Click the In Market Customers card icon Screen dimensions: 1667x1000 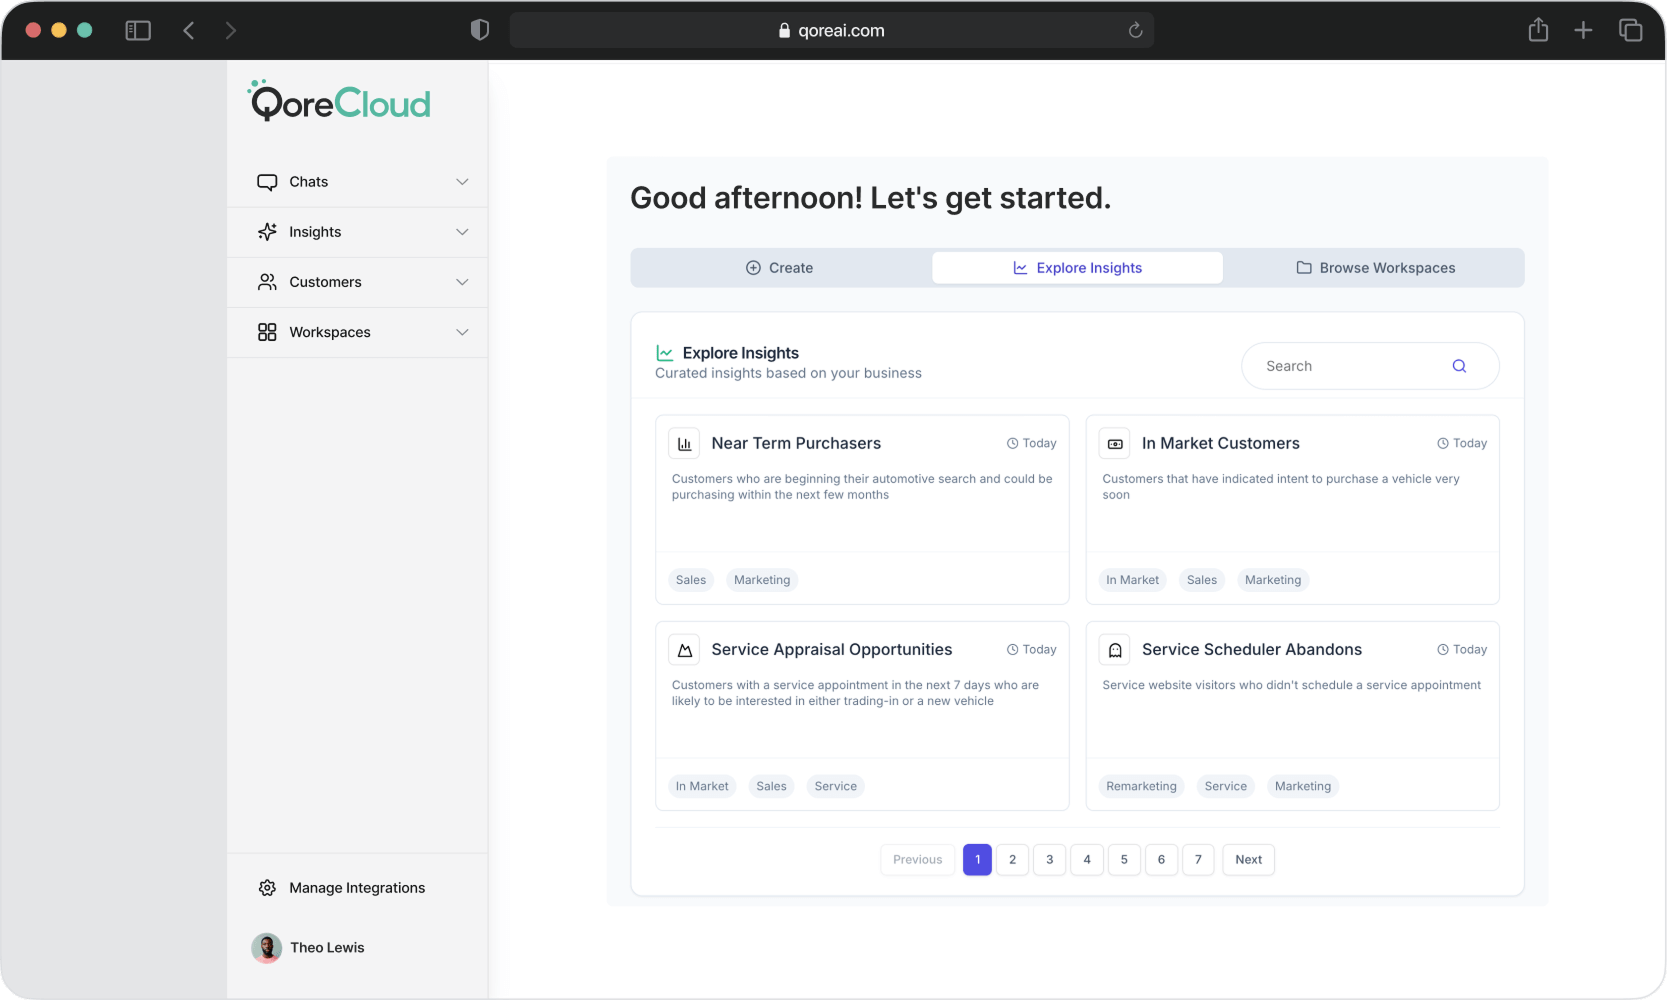[x=1115, y=444]
